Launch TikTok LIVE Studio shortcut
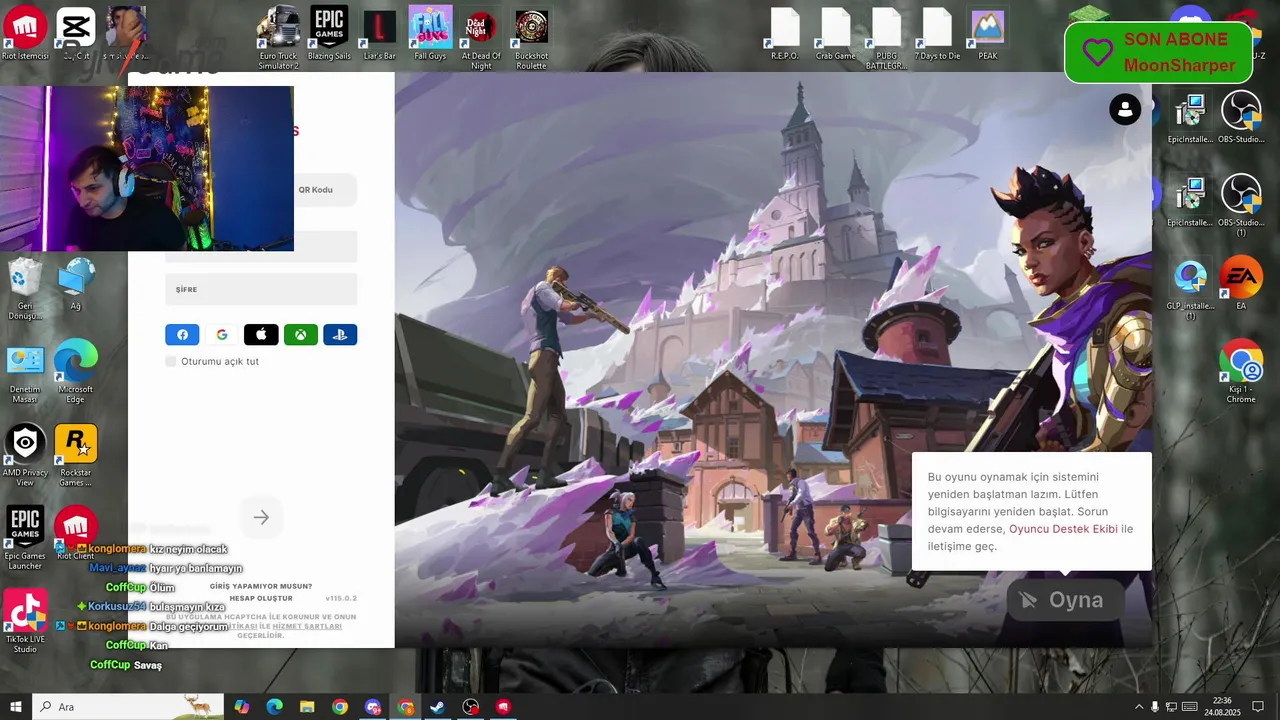The image size is (1280, 720). tap(25, 621)
